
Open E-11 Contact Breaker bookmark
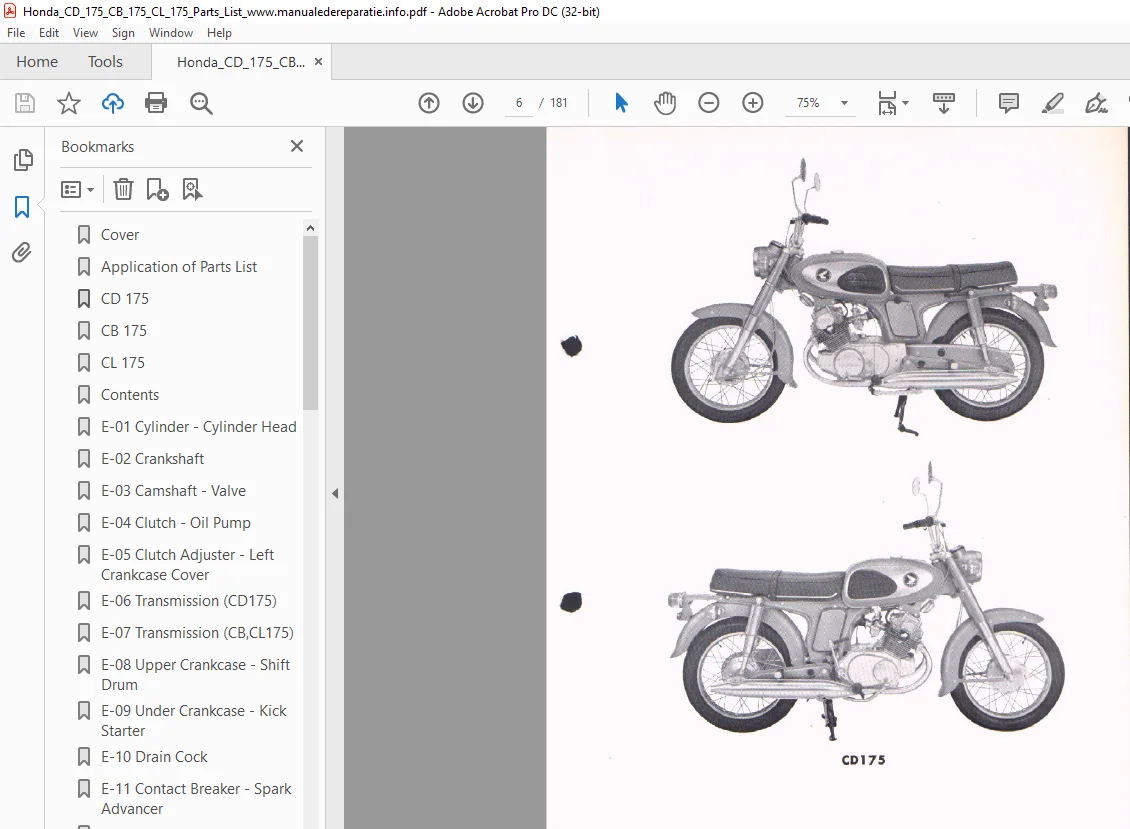pos(196,799)
